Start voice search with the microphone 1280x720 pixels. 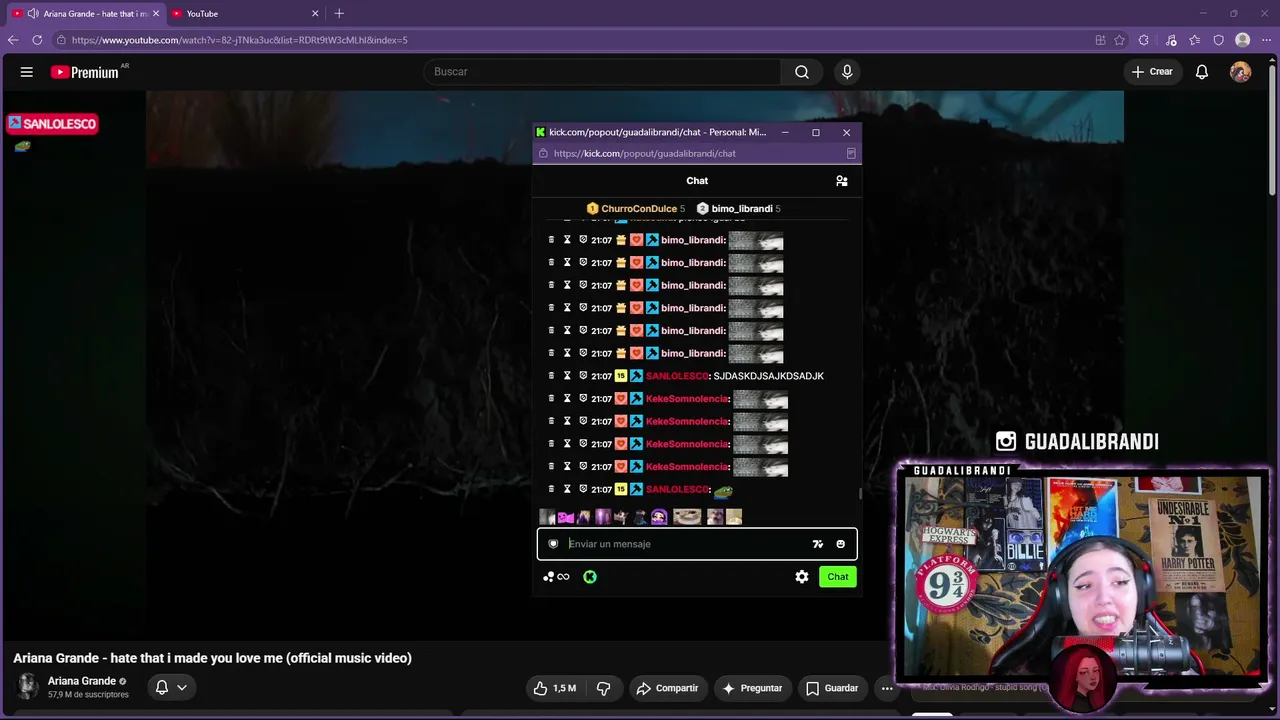point(847,72)
